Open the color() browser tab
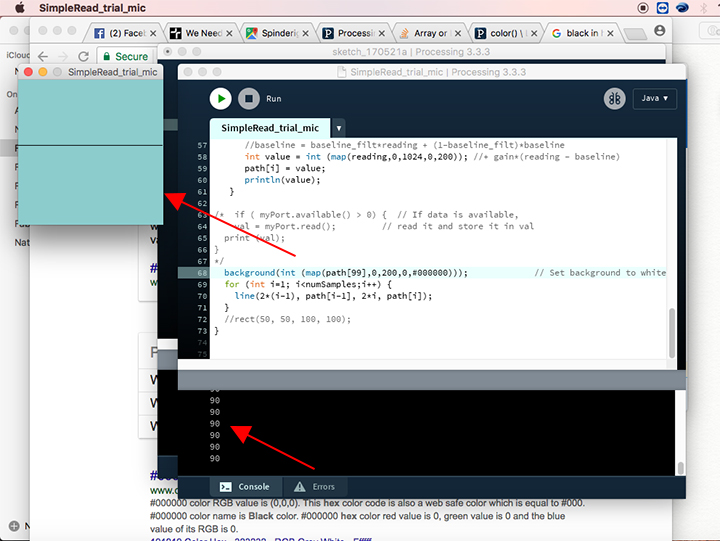 506,33
